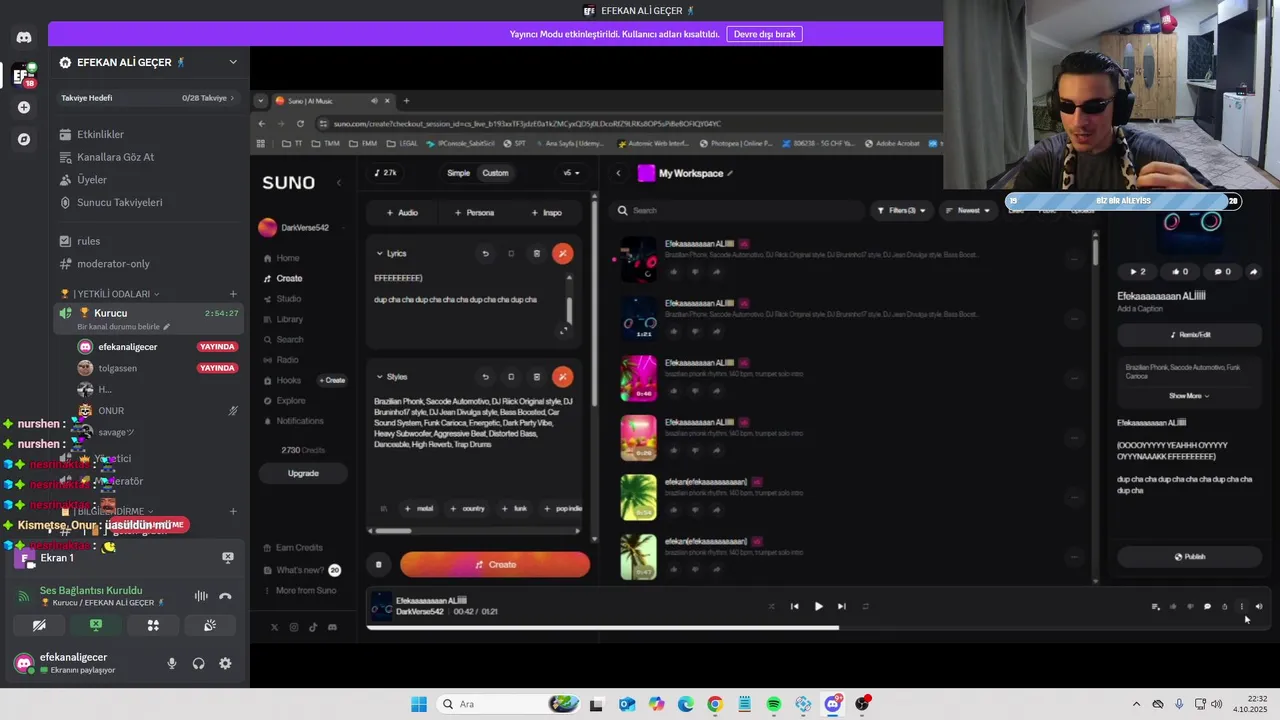Stop screen sharing green button
This screenshot has height=720, width=1280.
coord(96,625)
